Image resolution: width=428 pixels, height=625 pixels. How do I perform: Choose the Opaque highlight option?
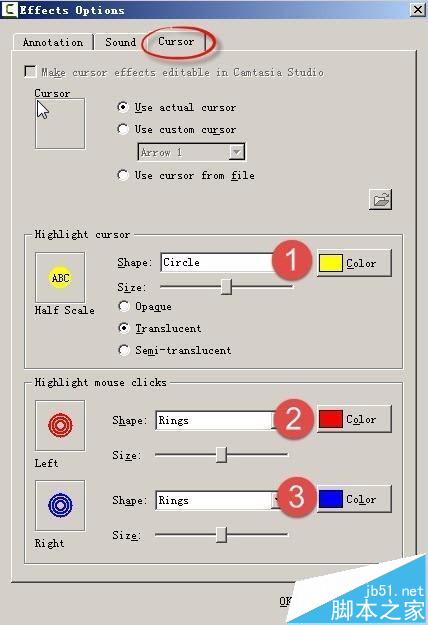click(x=124, y=306)
